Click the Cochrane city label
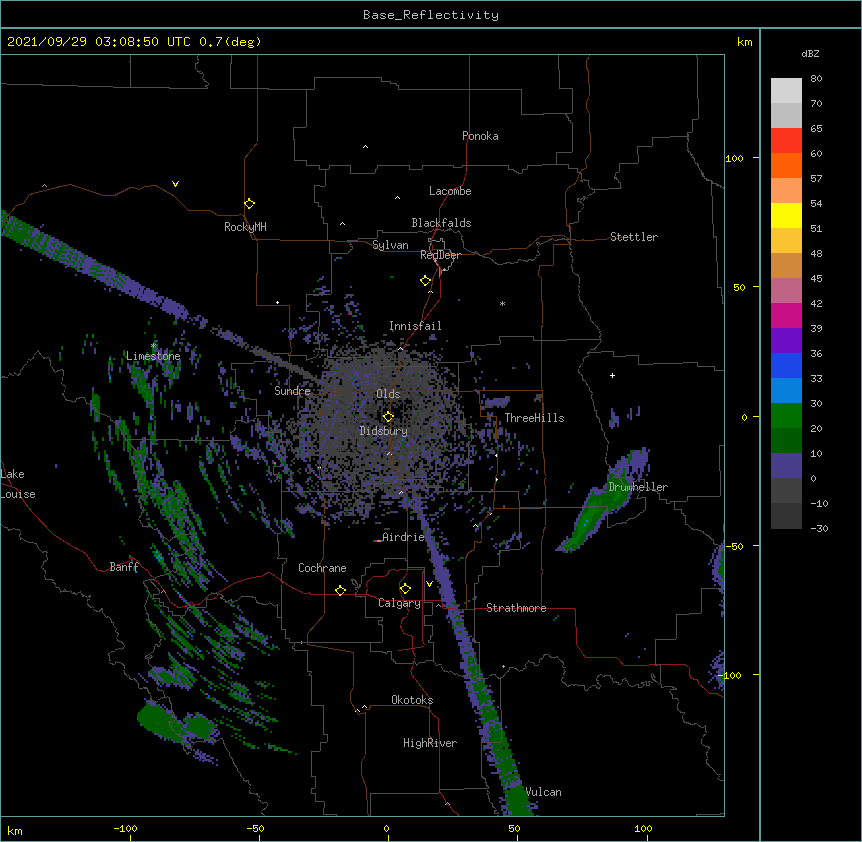Image resolution: width=862 pixels, height=842 pixels. 322,568
